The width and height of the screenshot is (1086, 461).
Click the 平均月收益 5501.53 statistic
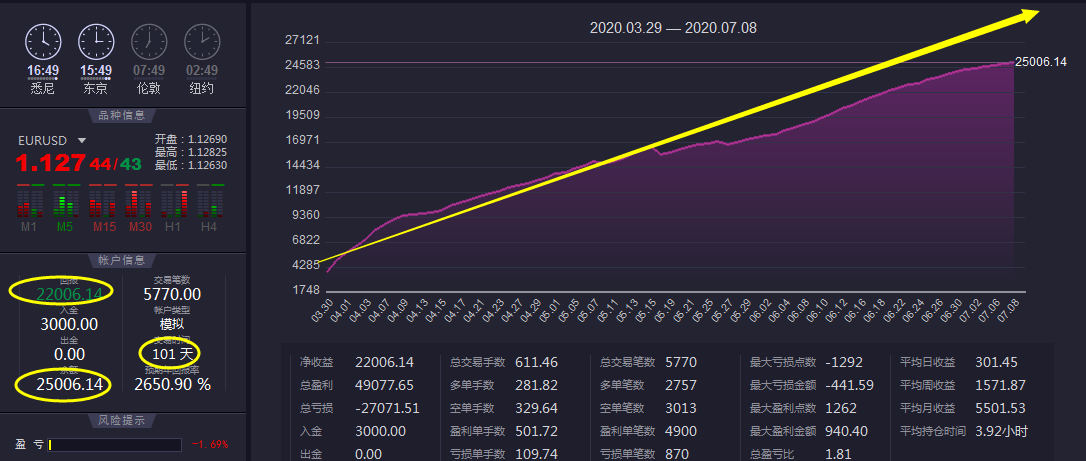pos(963,408)
